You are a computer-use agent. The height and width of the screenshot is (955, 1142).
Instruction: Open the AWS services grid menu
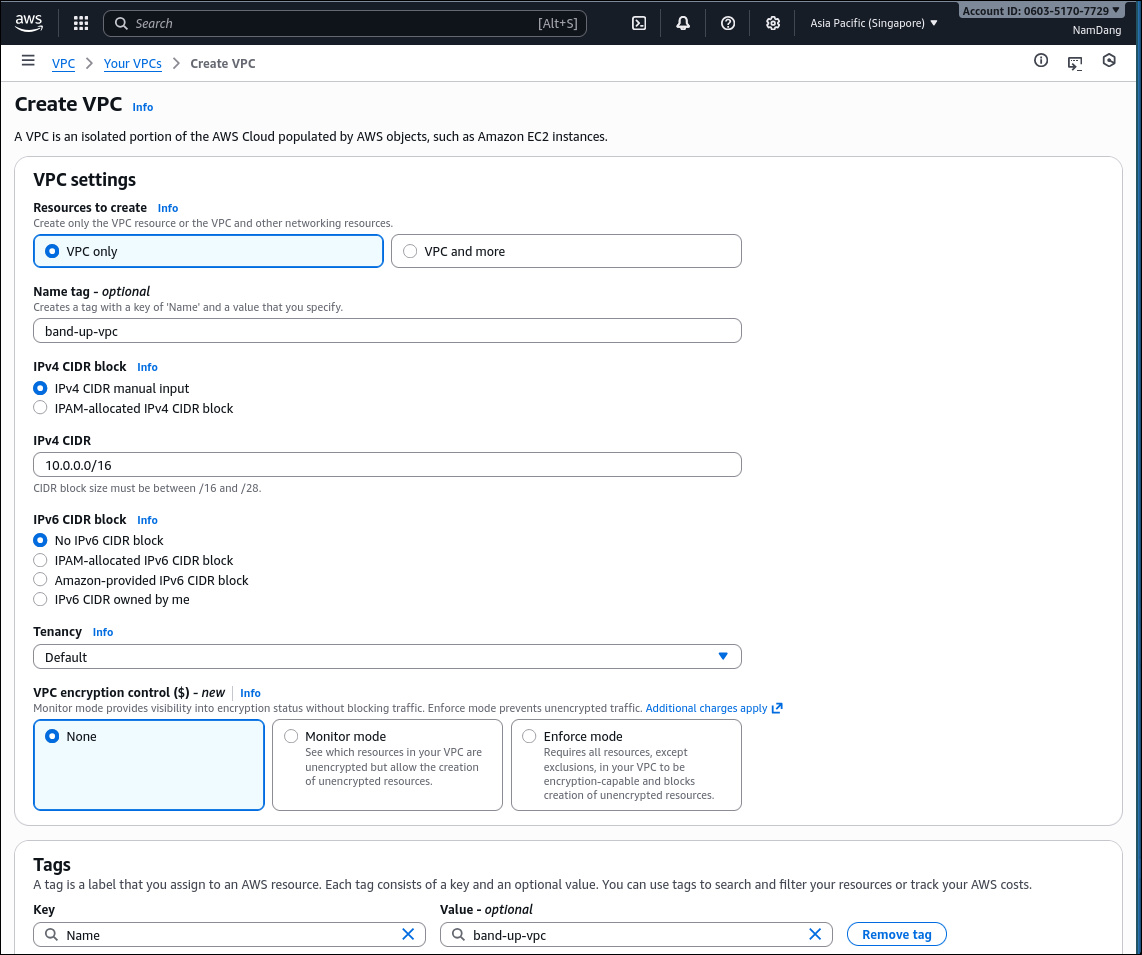tap(81, 23)
